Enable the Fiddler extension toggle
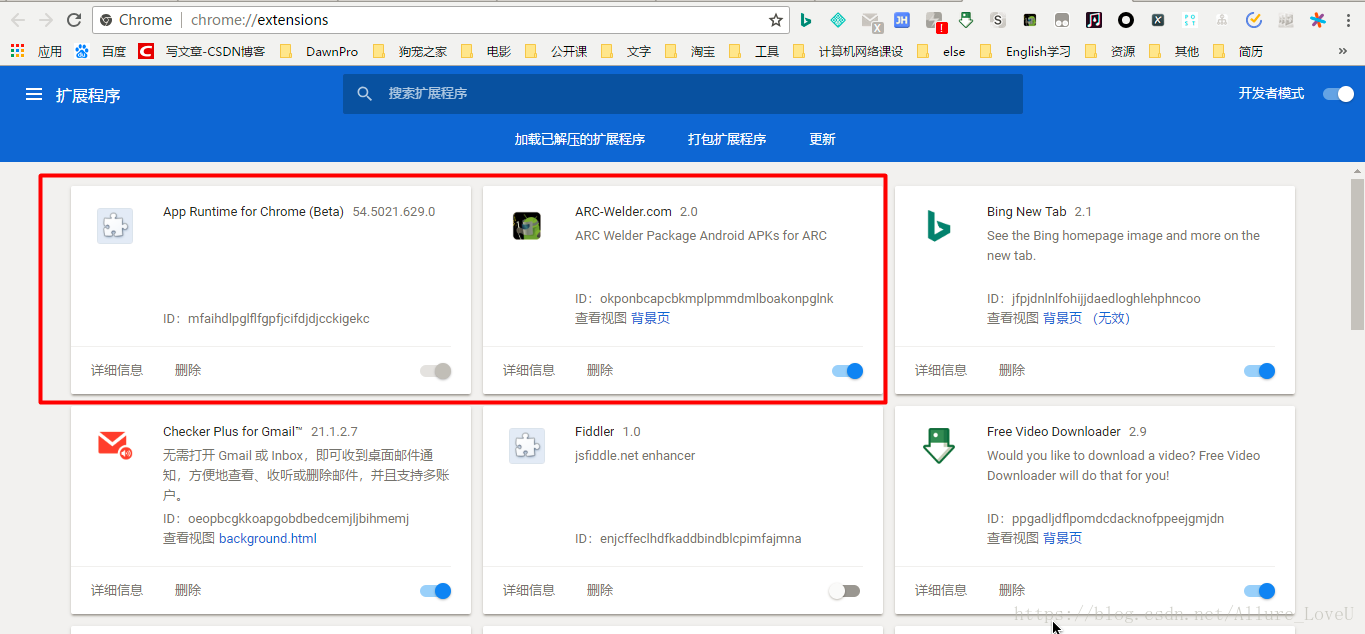The width and height of the screenshot is (1365, 634). coord(844,591)
